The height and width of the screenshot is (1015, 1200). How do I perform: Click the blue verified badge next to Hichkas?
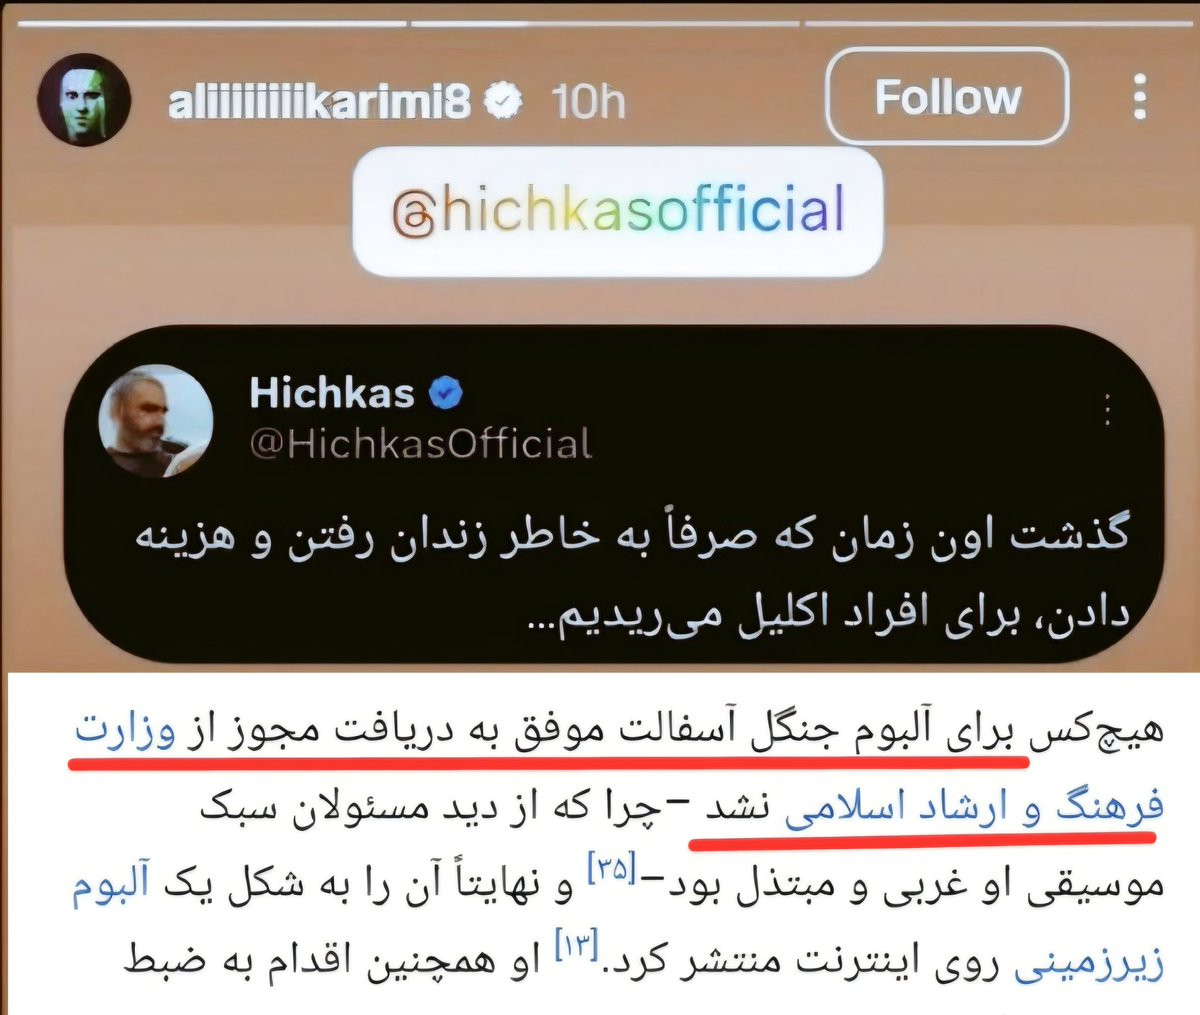(x=446, y=394)
